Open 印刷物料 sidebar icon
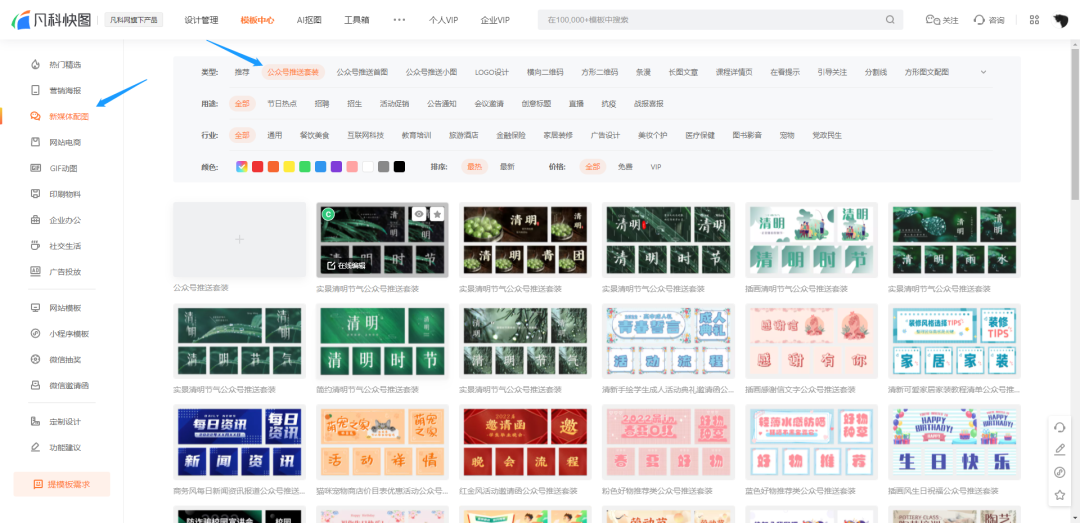 coord(36,194)
